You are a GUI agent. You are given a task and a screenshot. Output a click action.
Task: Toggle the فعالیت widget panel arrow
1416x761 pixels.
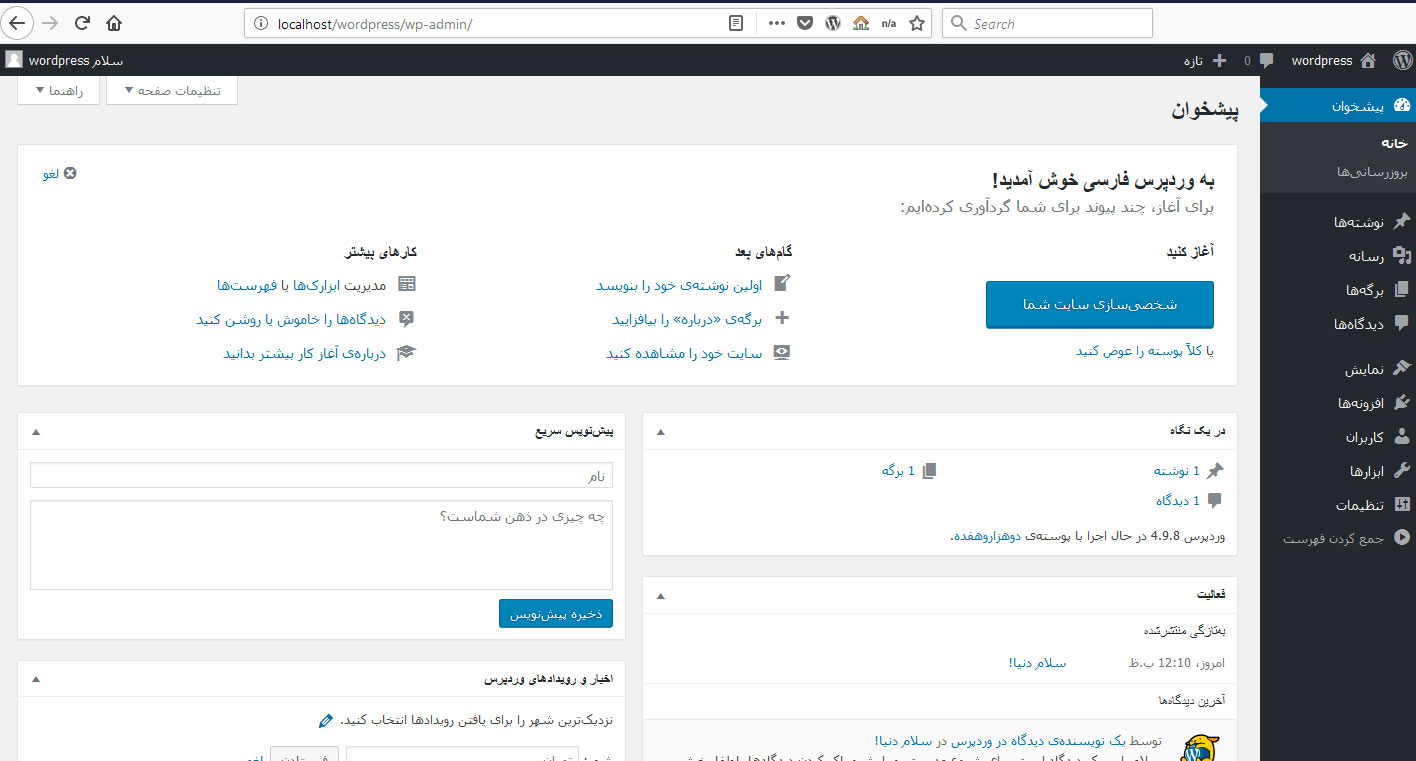tap(659, 595)
